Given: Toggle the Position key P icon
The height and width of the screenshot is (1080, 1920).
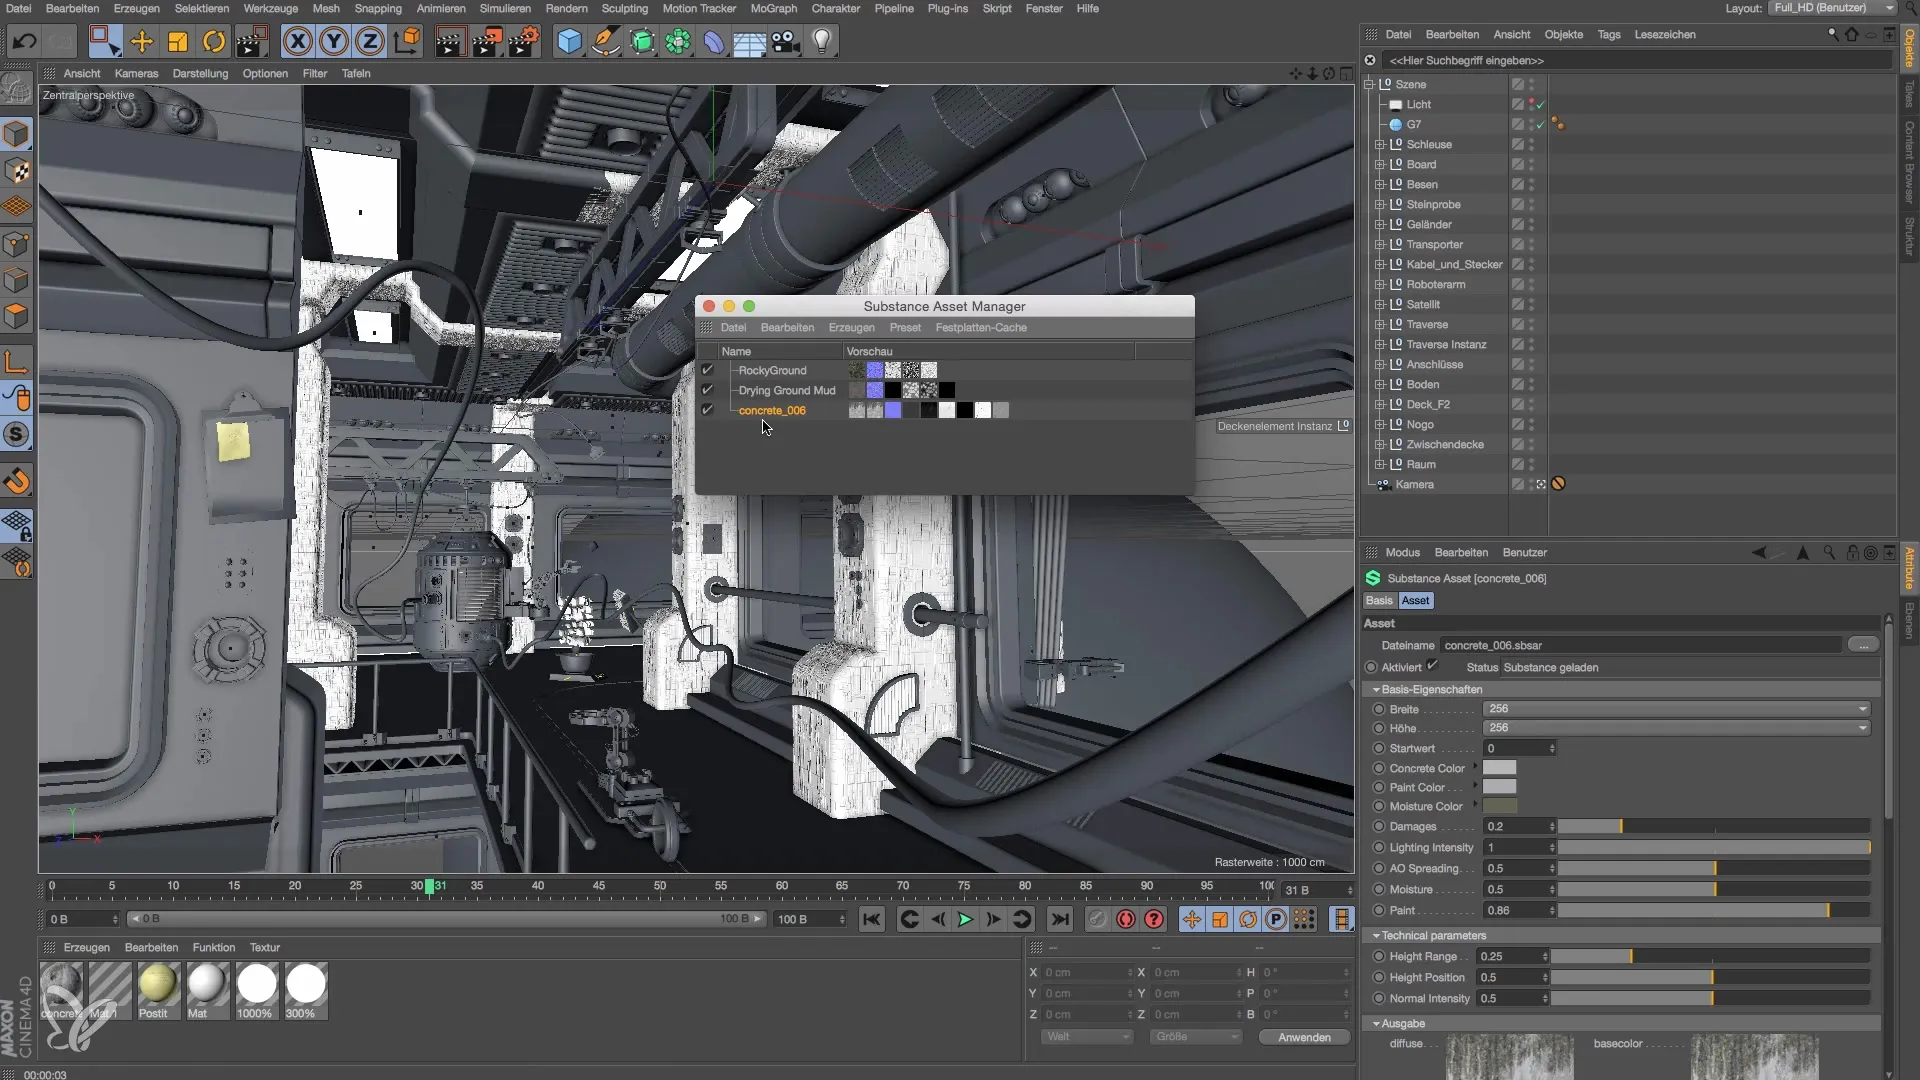Looking at the screenshot, I should 1276,919.
